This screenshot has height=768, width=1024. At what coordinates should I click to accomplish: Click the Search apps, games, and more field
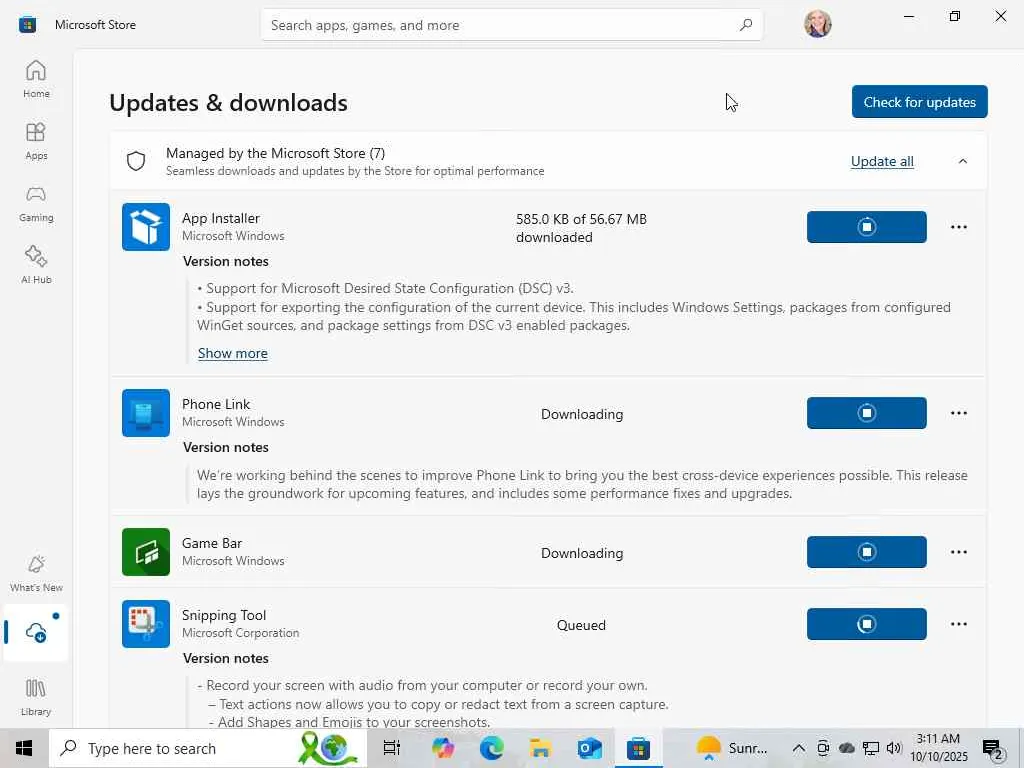click(511, 25)
